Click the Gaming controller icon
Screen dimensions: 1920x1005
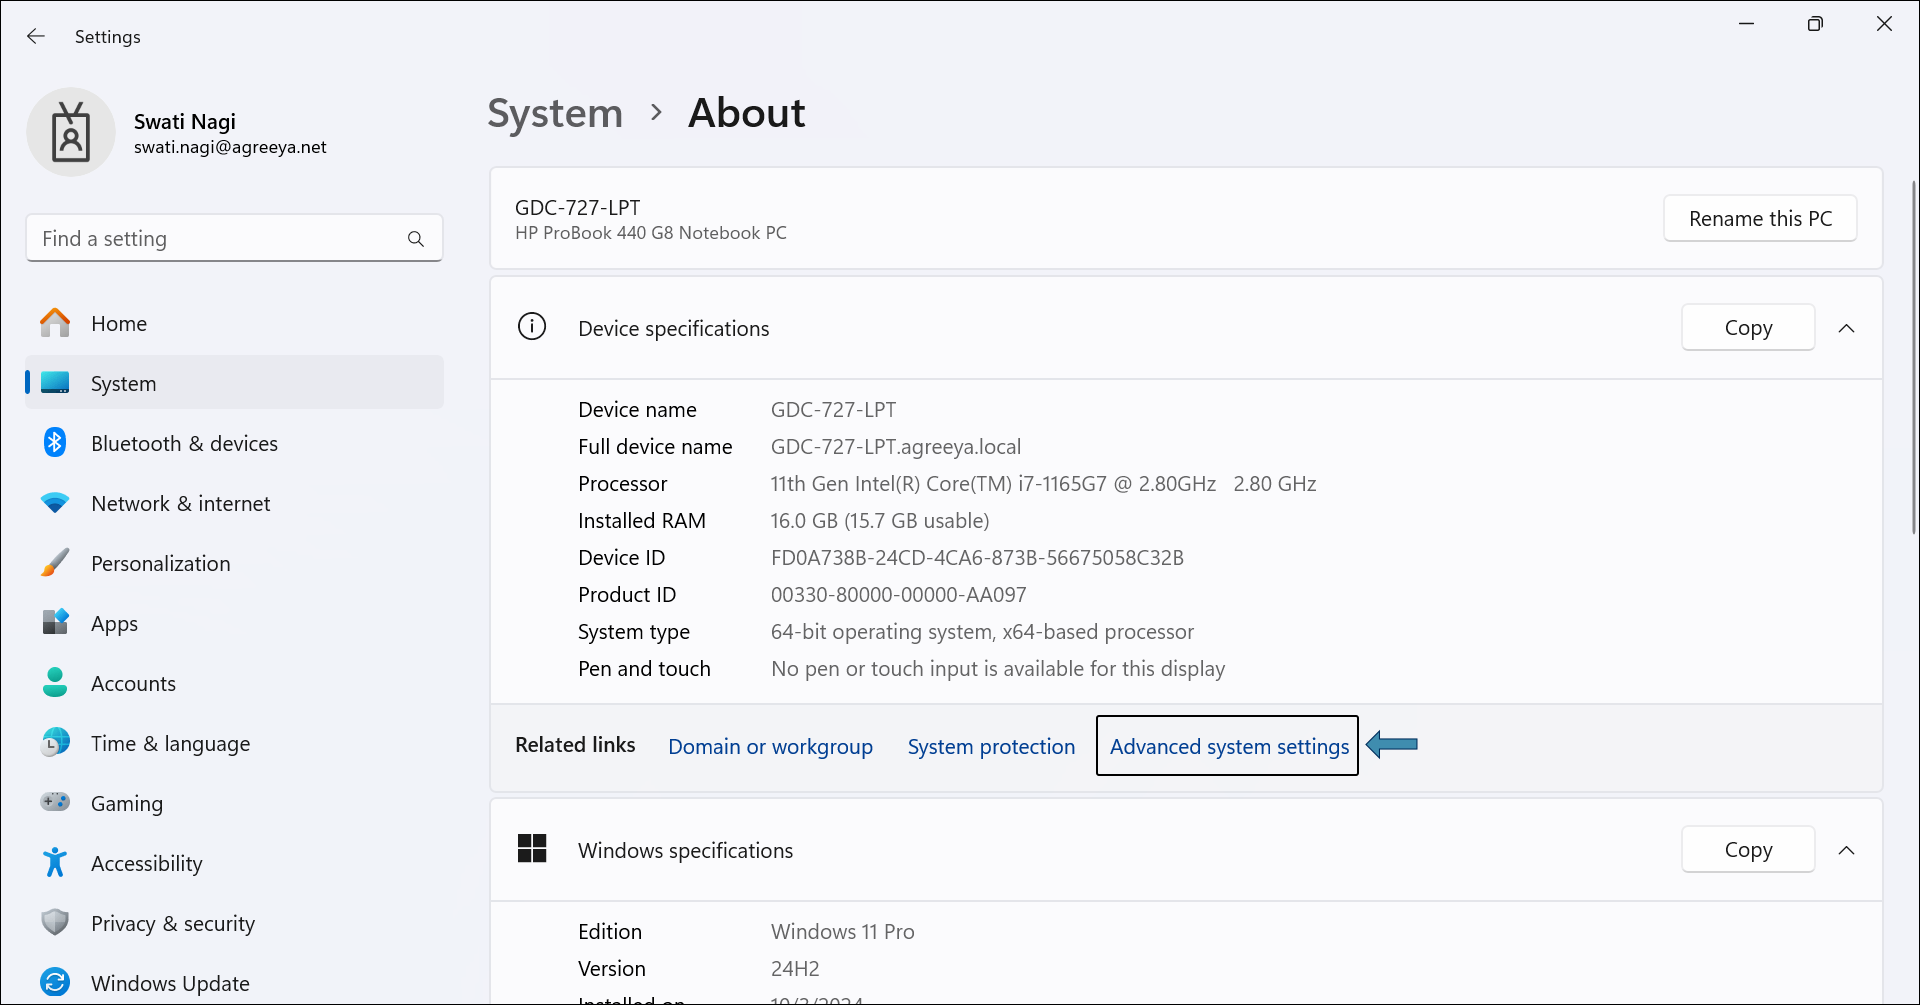coord(55,802)
